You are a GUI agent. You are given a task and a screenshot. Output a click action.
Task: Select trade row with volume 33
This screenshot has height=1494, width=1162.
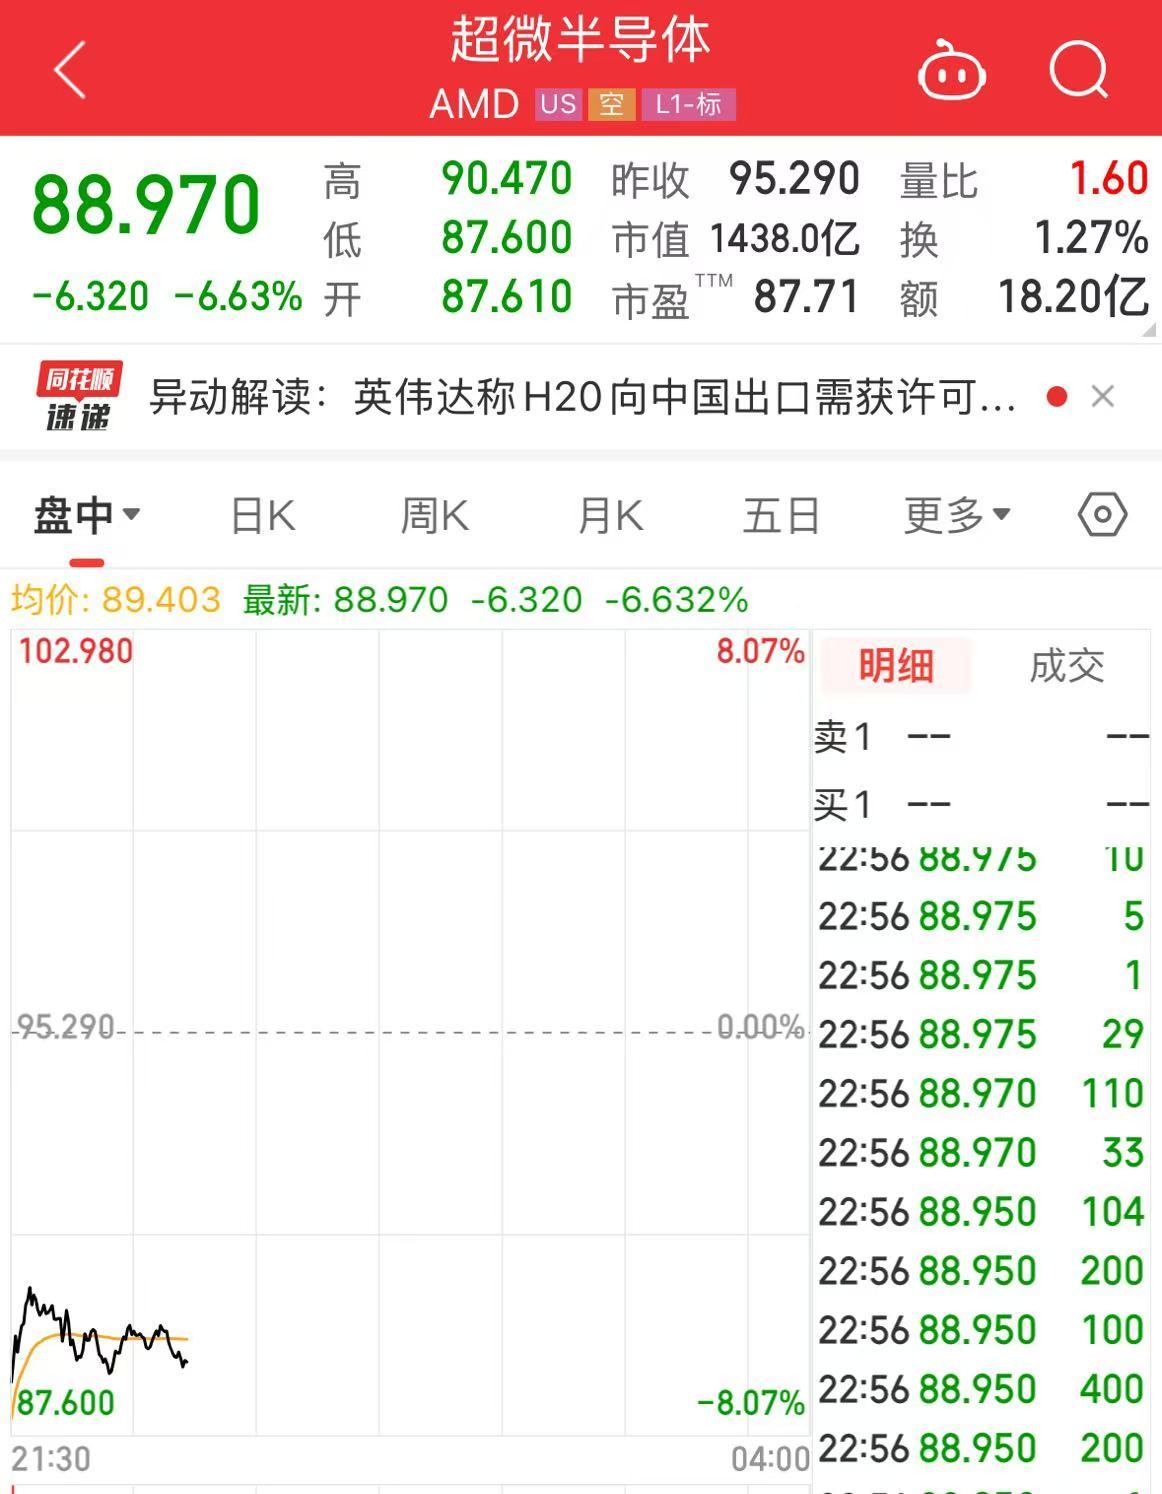point(982,1152)
